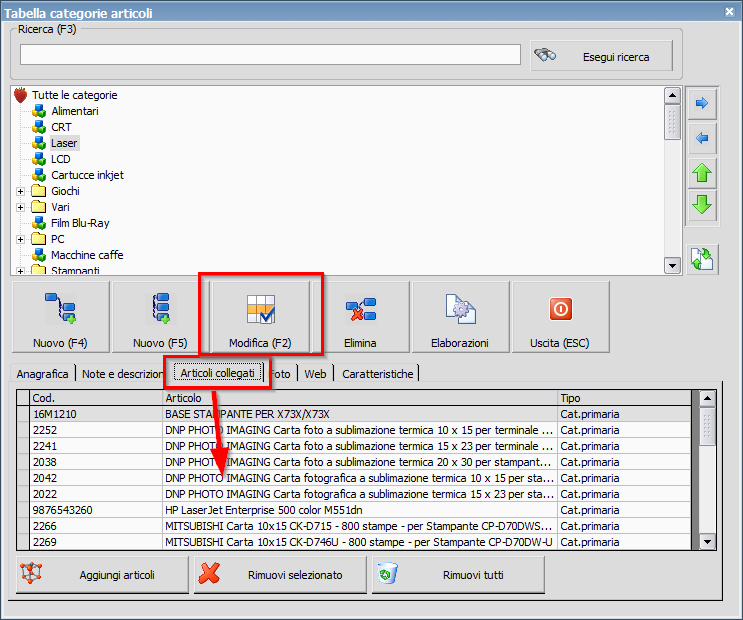
Task: Click the strawberry icon of Tutte le categorie
Action: tap(20, 95)
